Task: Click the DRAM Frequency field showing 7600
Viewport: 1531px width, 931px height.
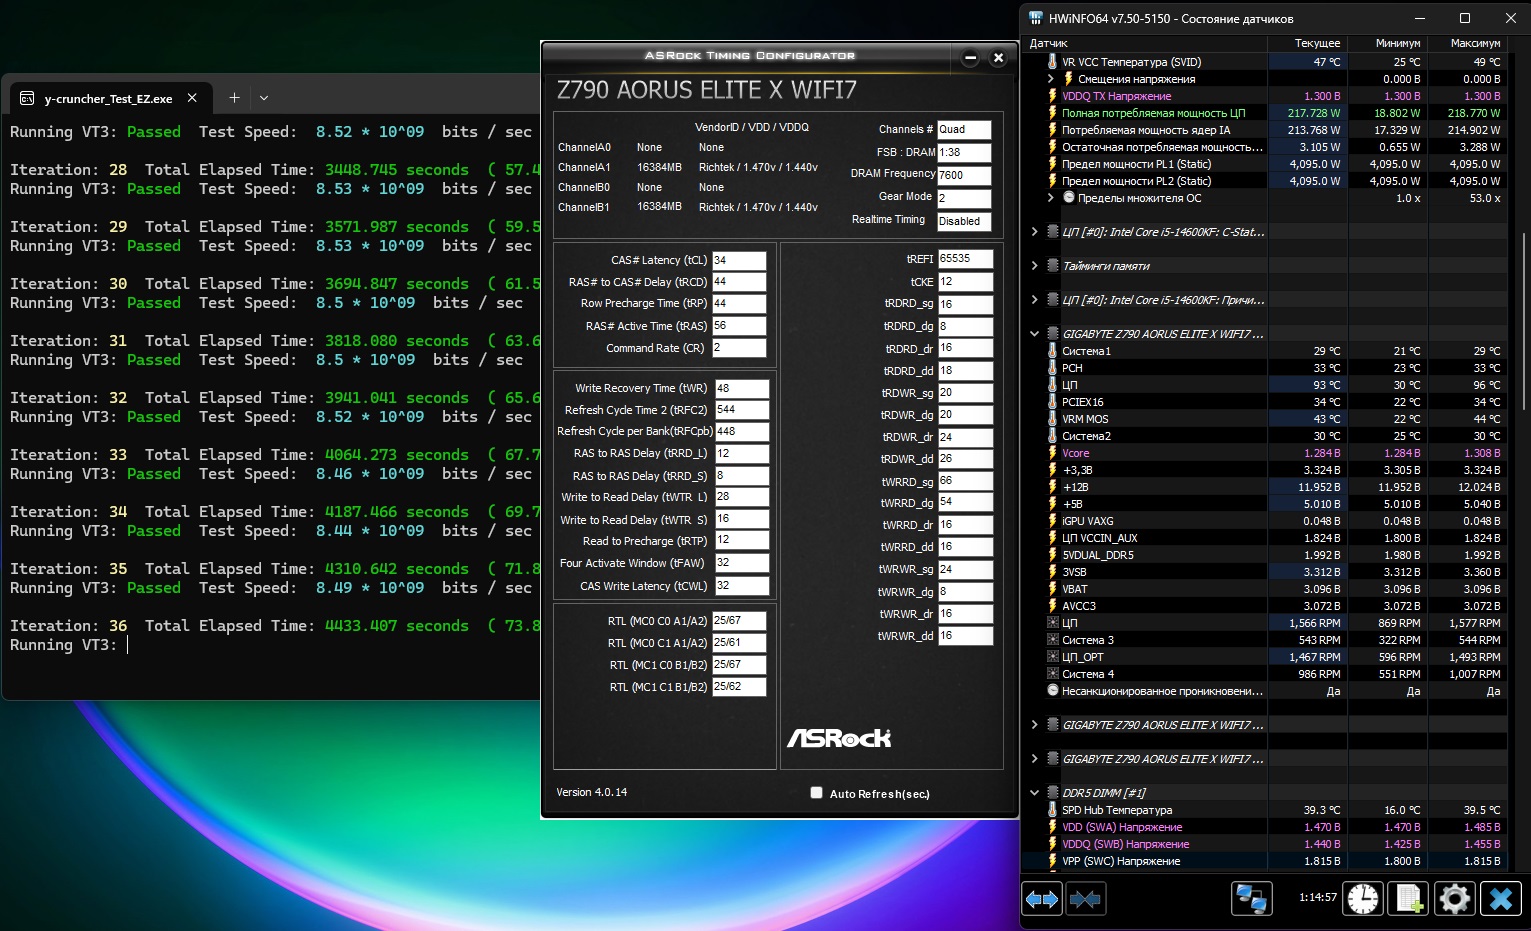Action: 964,175
